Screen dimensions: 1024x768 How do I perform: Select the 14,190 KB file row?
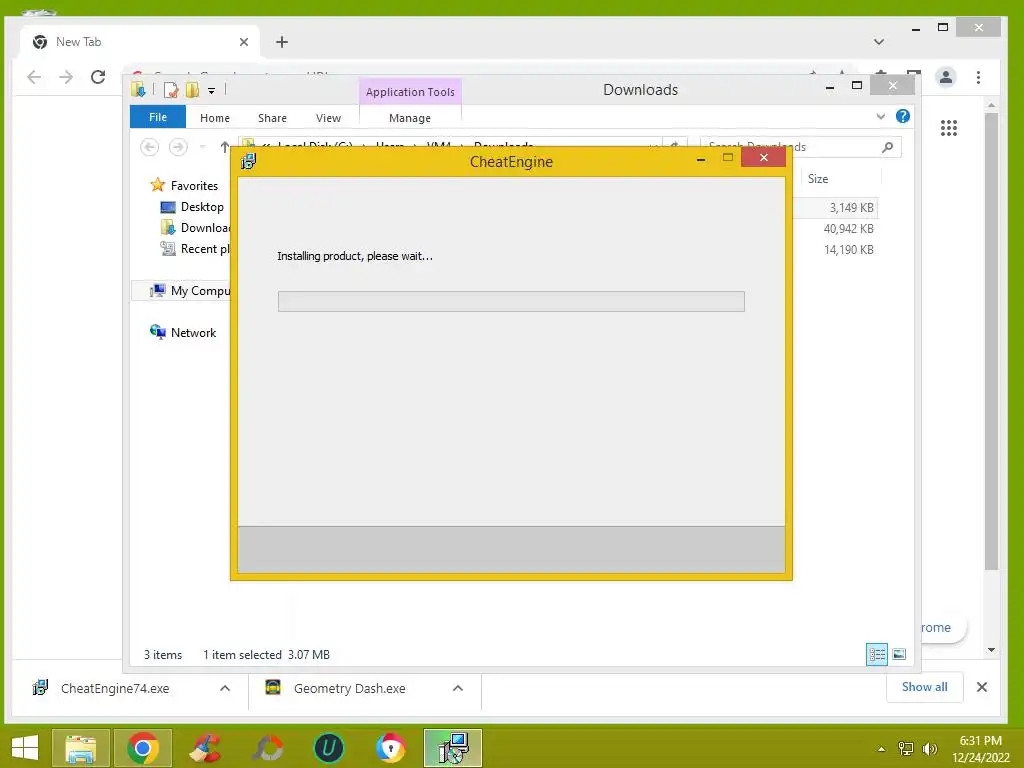(x=836, y=249)
